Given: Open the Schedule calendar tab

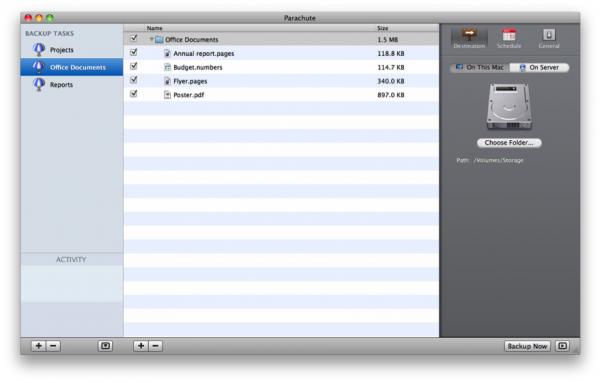Looking at the screenshot, I should pos(509,38).
